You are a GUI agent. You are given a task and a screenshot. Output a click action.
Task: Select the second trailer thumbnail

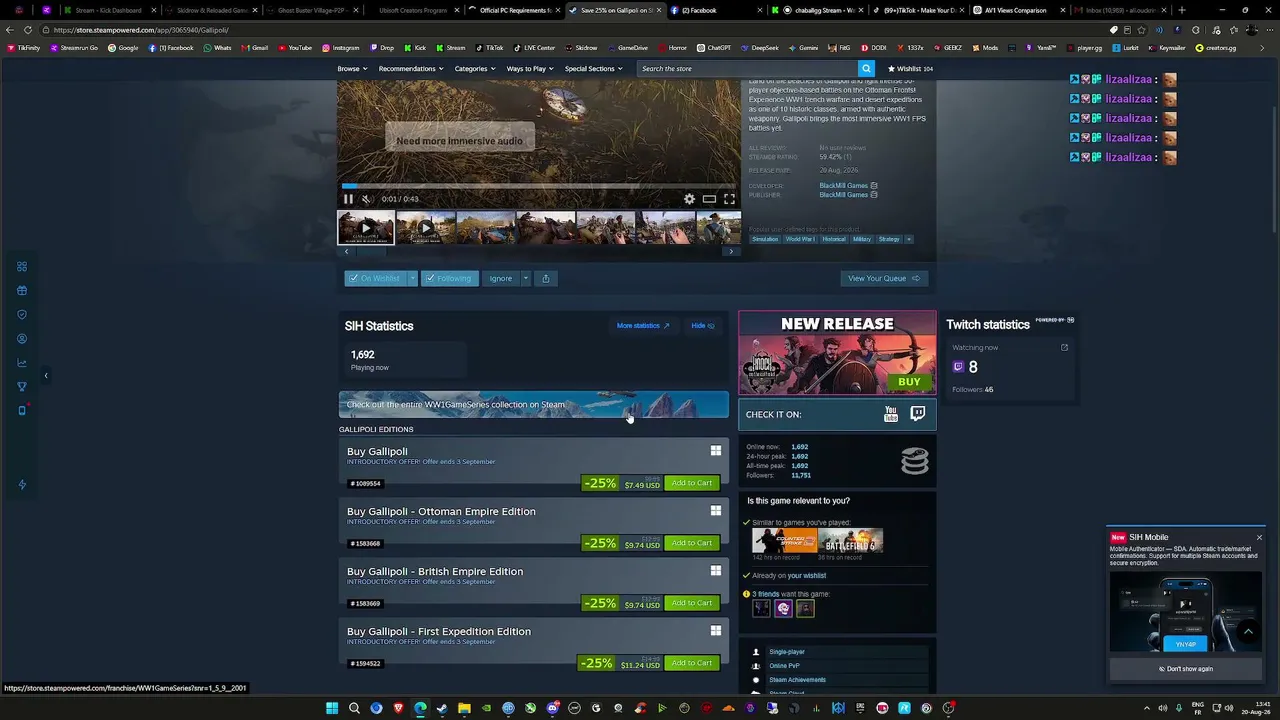tap(426, 228)
